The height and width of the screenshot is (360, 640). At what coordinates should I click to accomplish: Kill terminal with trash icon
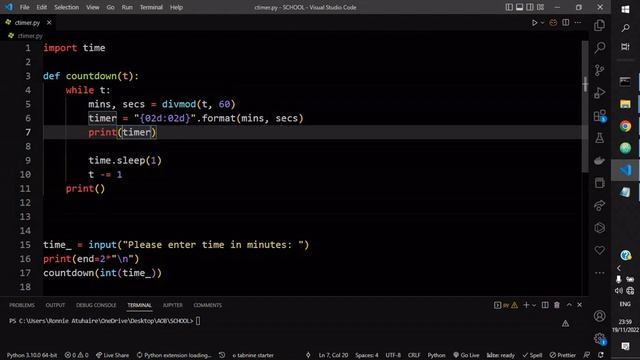pos(557,305)
